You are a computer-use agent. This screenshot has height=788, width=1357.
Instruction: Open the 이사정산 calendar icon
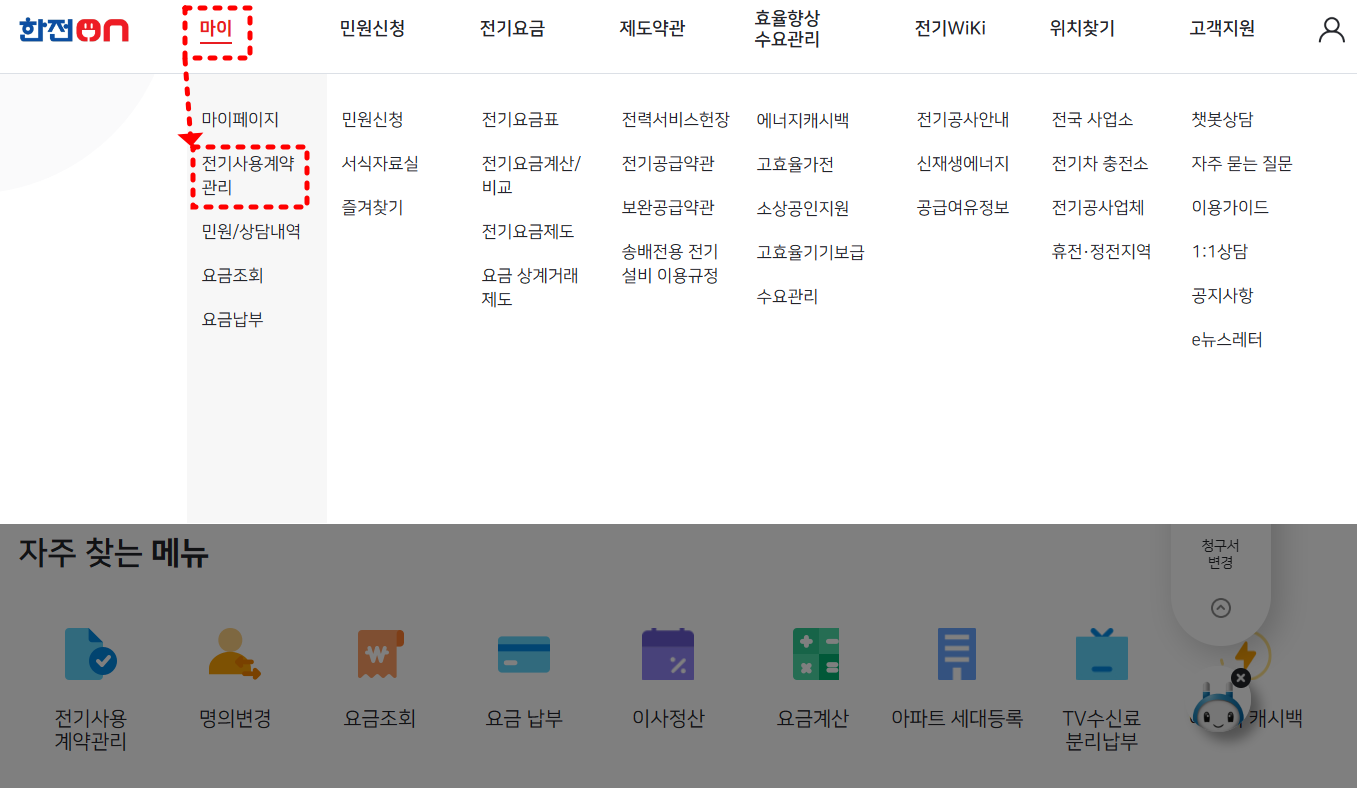[x=667, y=653]
